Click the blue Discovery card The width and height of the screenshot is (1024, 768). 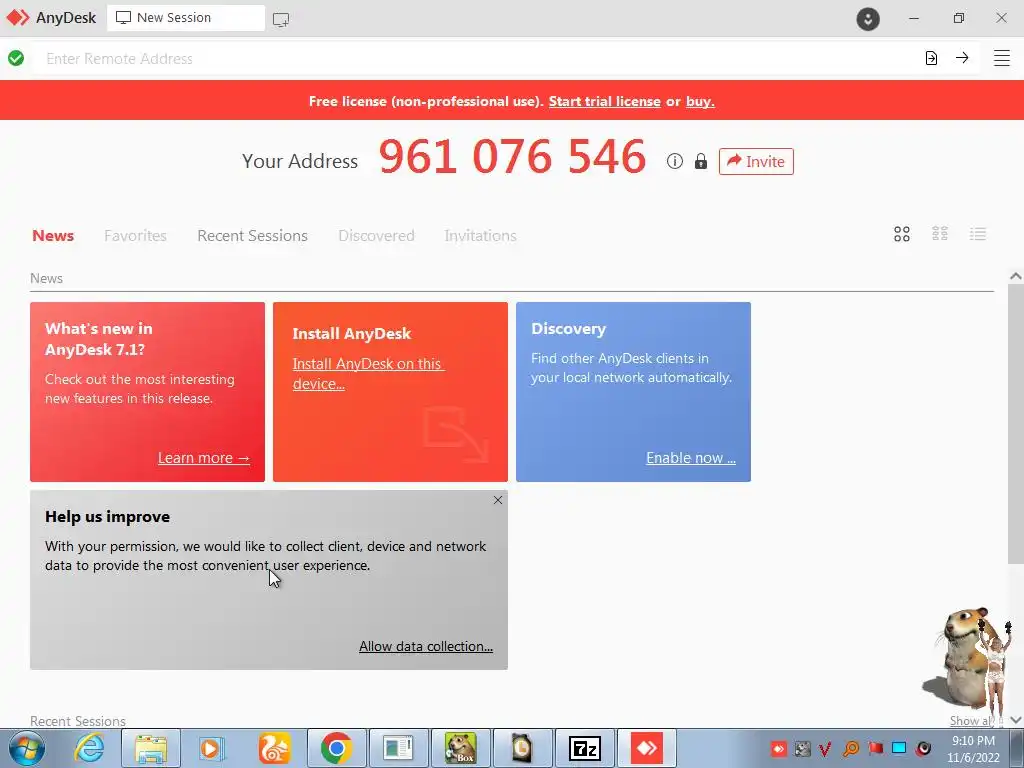click(x=633, y=392)
